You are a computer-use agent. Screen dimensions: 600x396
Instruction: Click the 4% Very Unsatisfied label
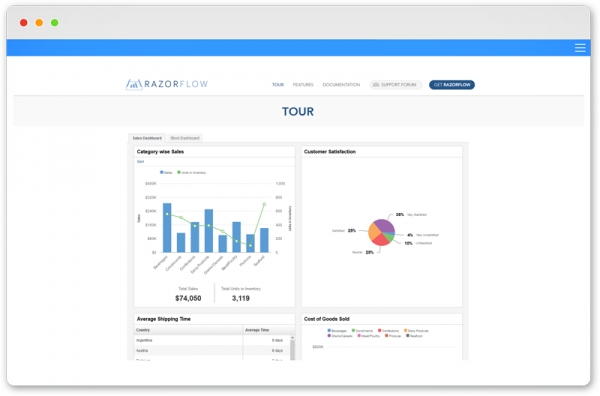[x=422, y=235]
